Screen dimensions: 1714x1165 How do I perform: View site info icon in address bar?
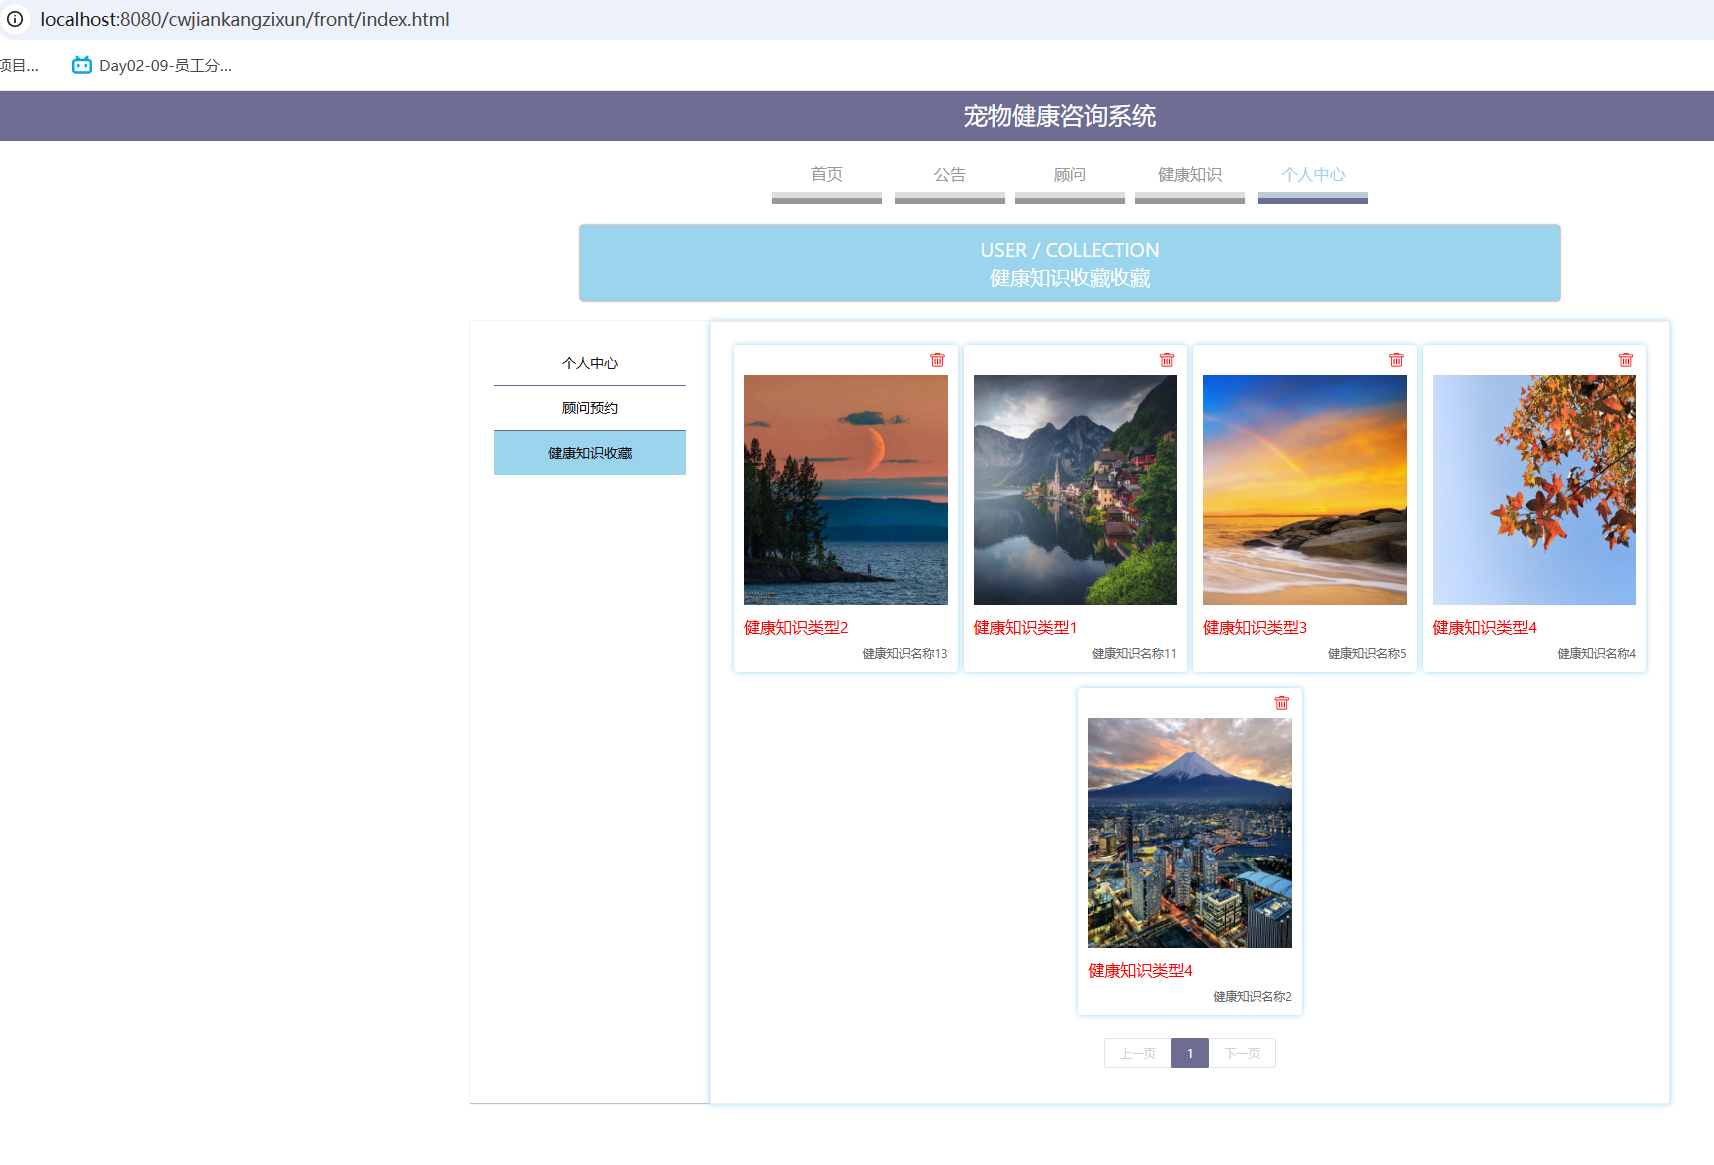[15, 19]
